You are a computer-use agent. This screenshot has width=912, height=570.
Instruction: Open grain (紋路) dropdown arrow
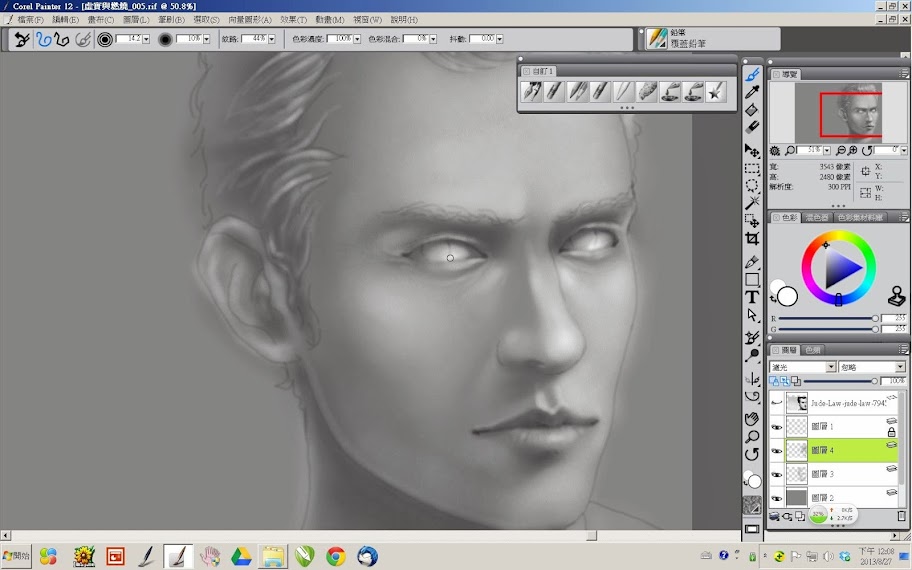pos(272,39)
